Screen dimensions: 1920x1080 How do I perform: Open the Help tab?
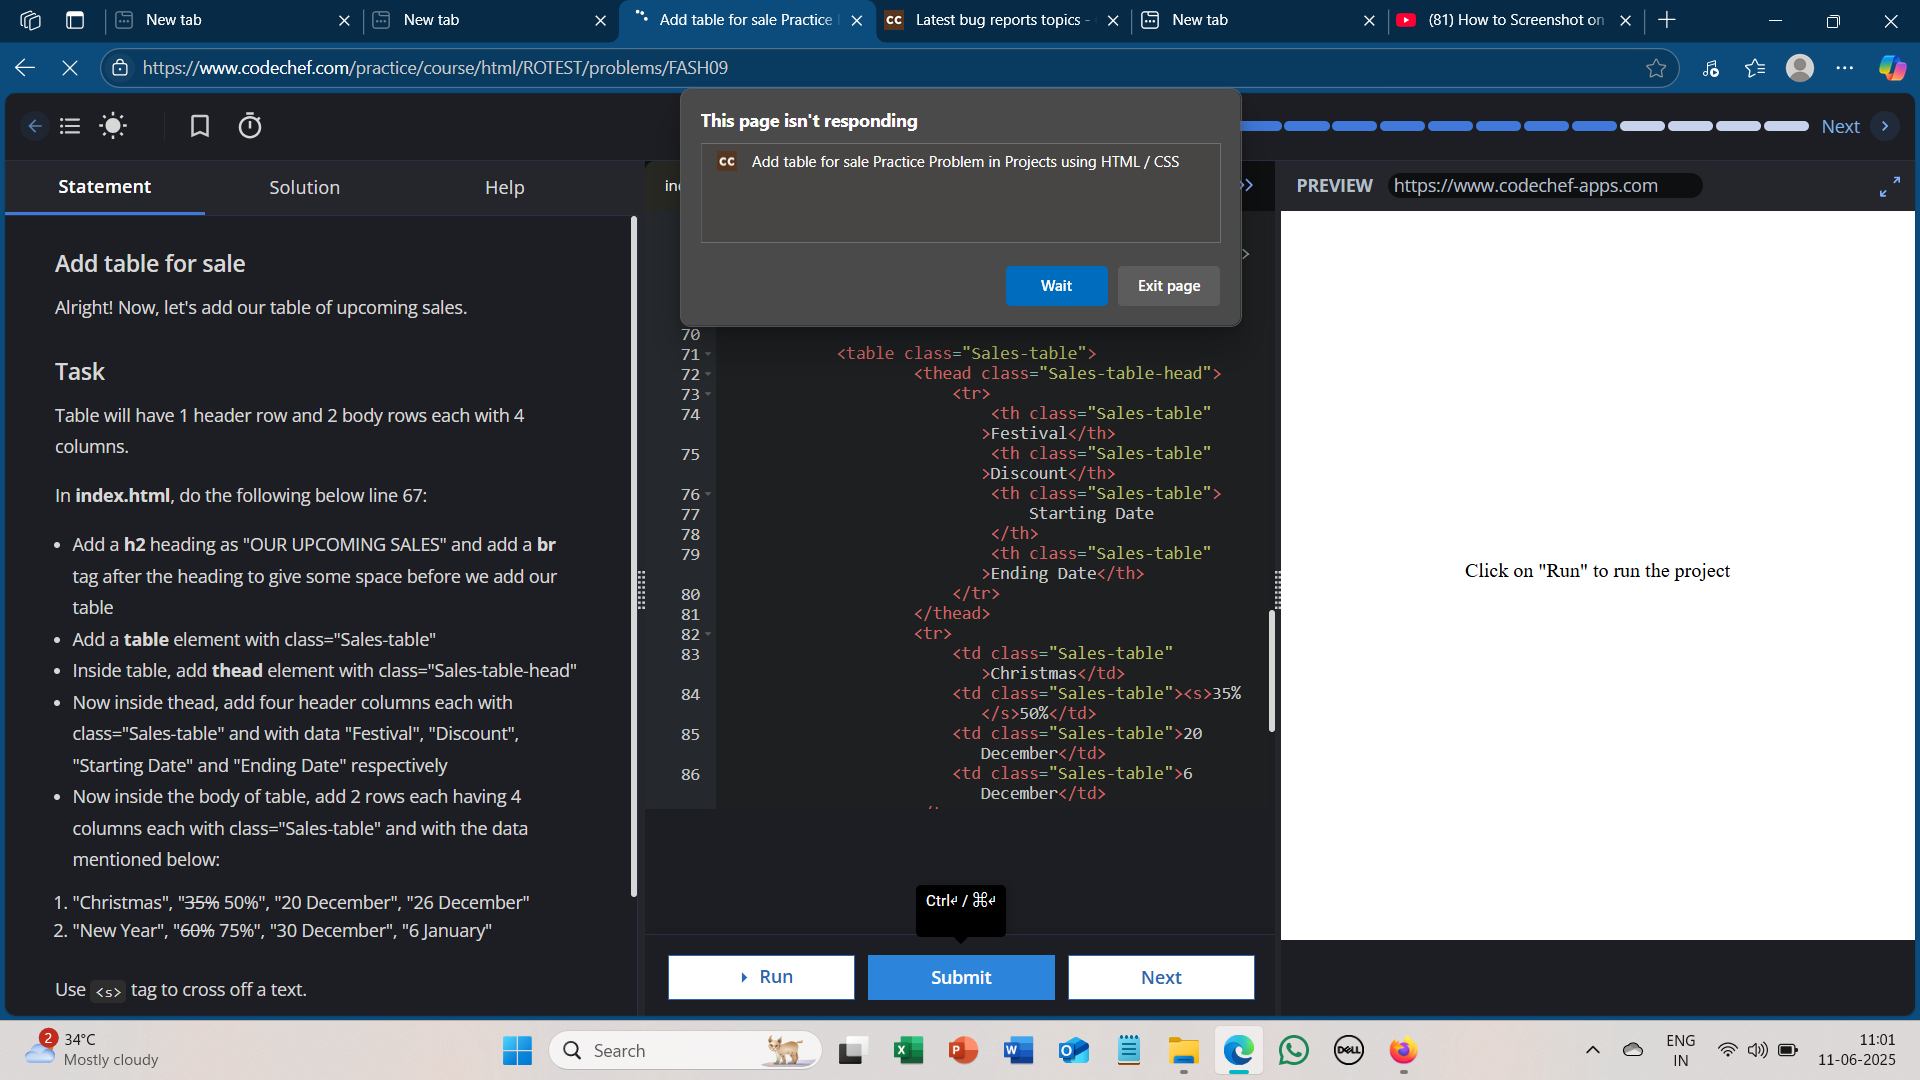(504, 187)
